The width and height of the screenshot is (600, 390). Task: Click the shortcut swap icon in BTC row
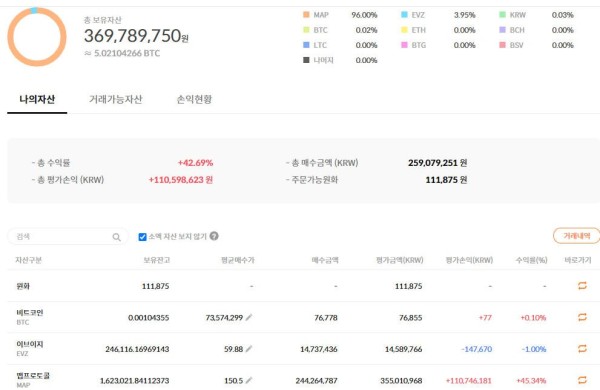pos(582,317)
